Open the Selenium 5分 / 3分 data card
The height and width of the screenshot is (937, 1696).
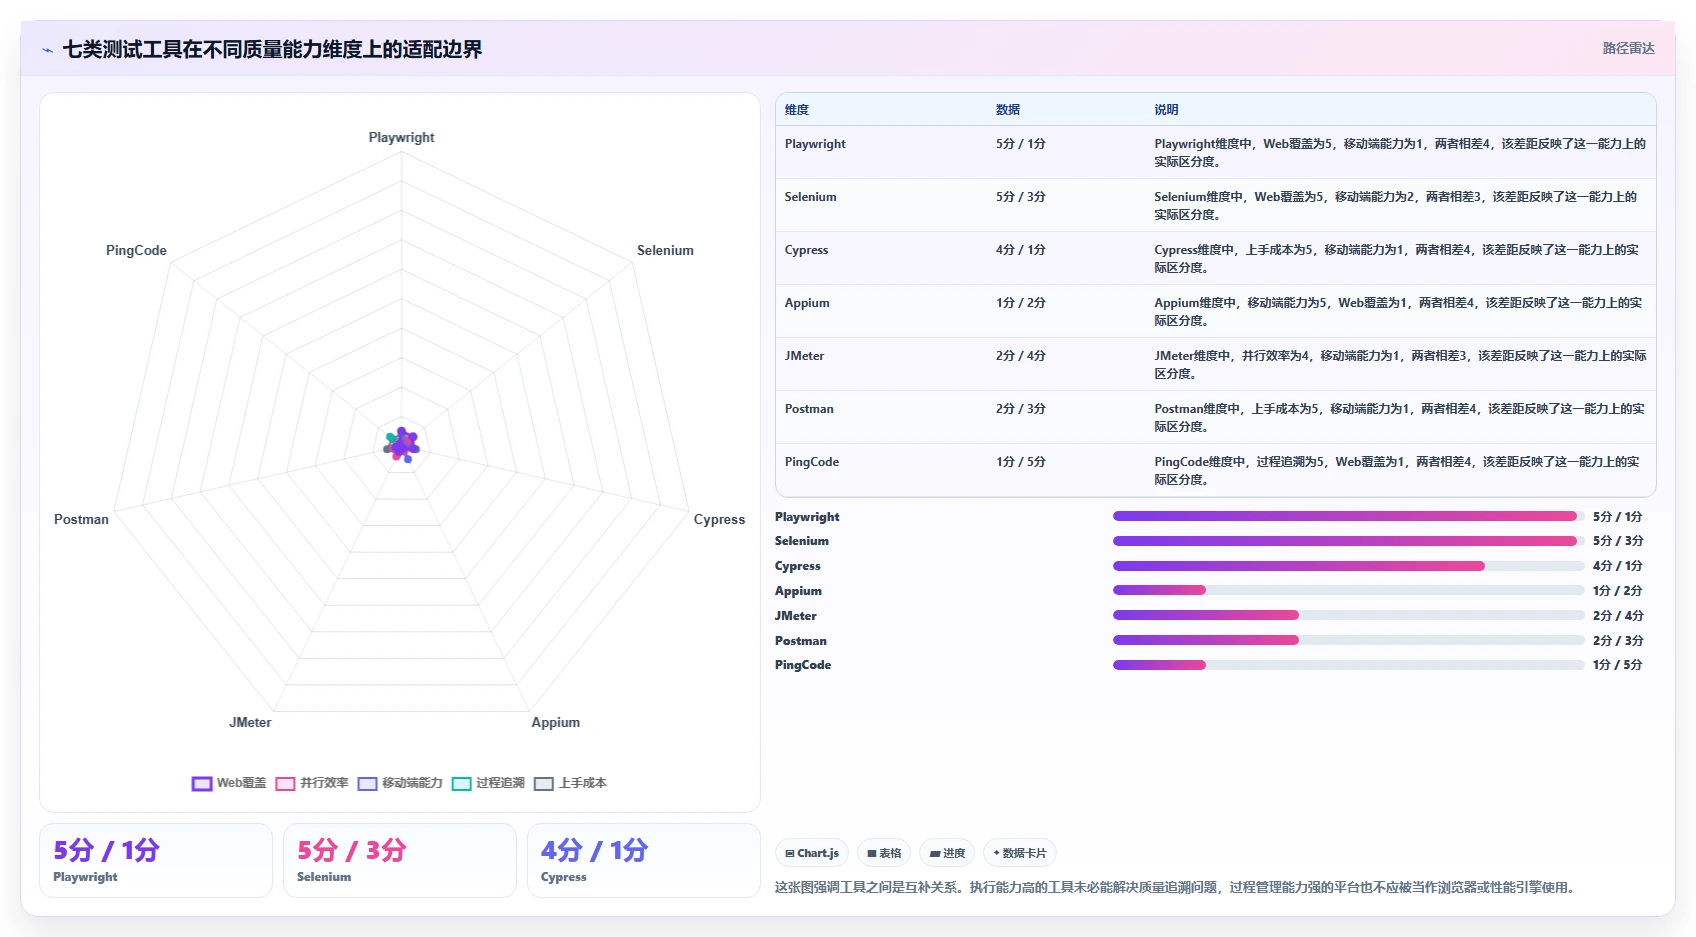400,860
